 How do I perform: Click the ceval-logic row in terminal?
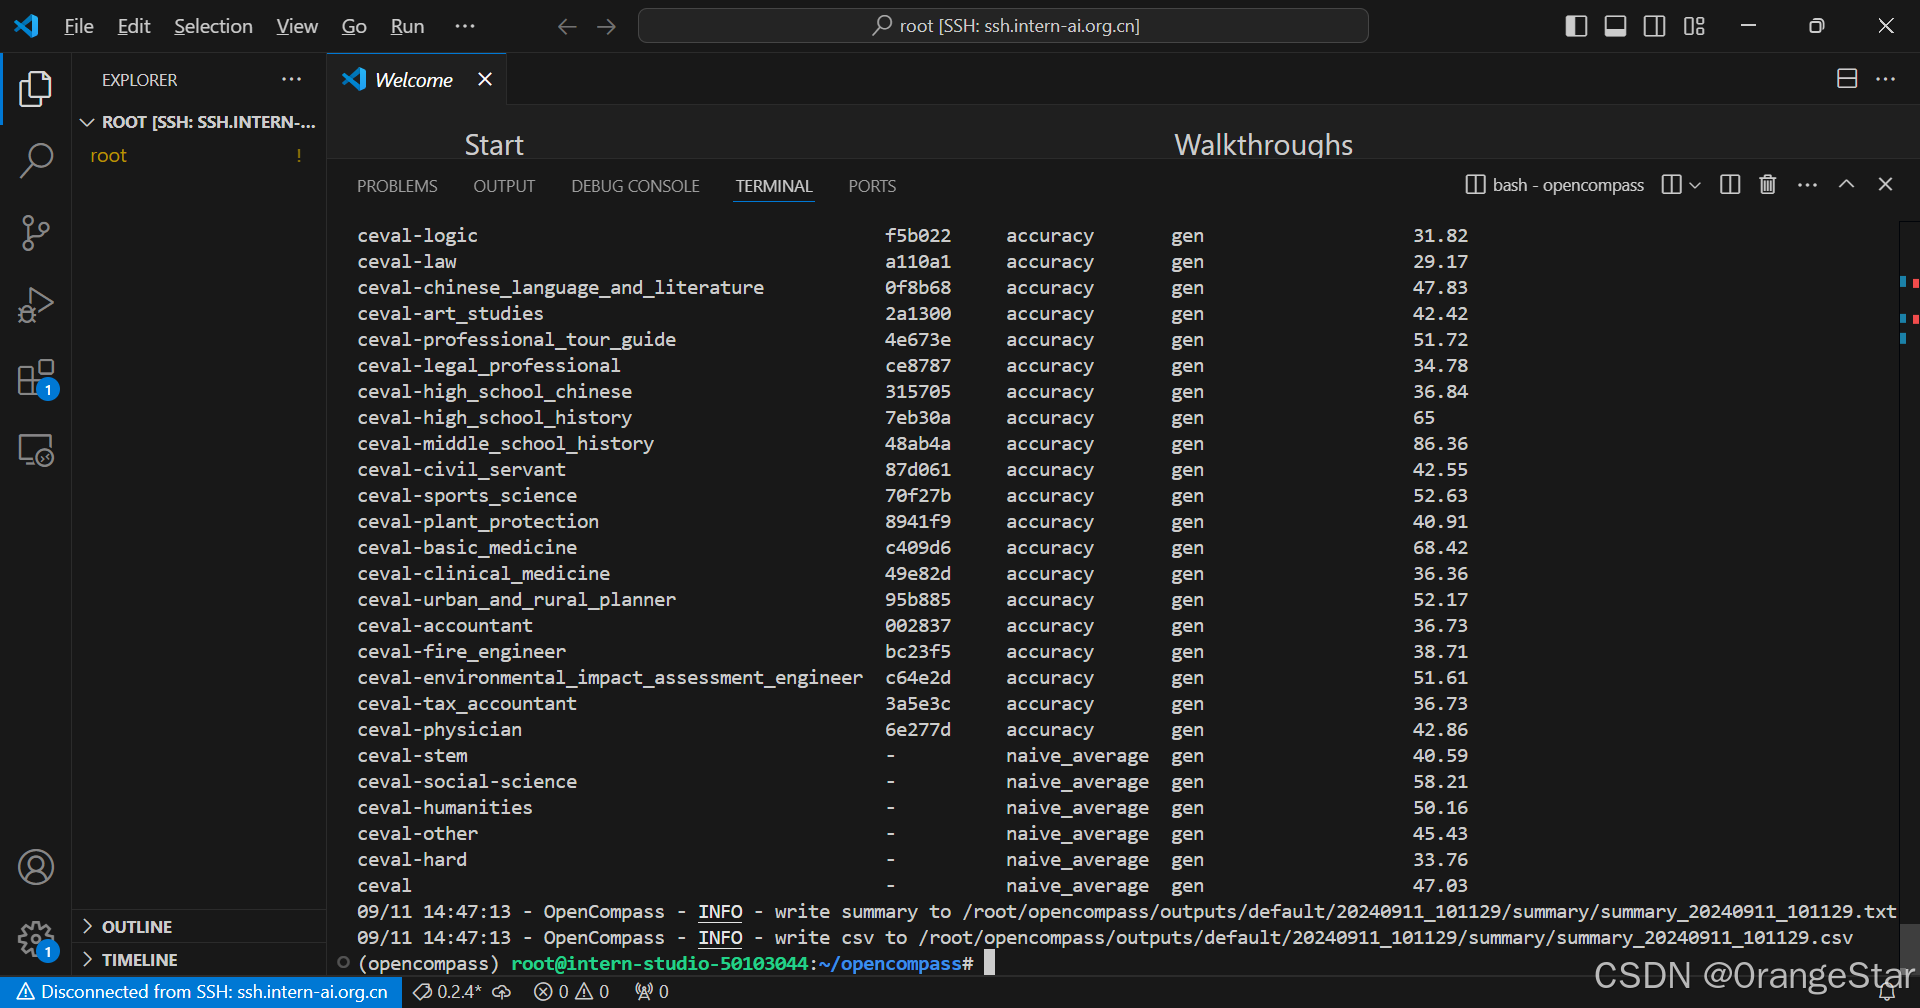click(x=913, y=236)
